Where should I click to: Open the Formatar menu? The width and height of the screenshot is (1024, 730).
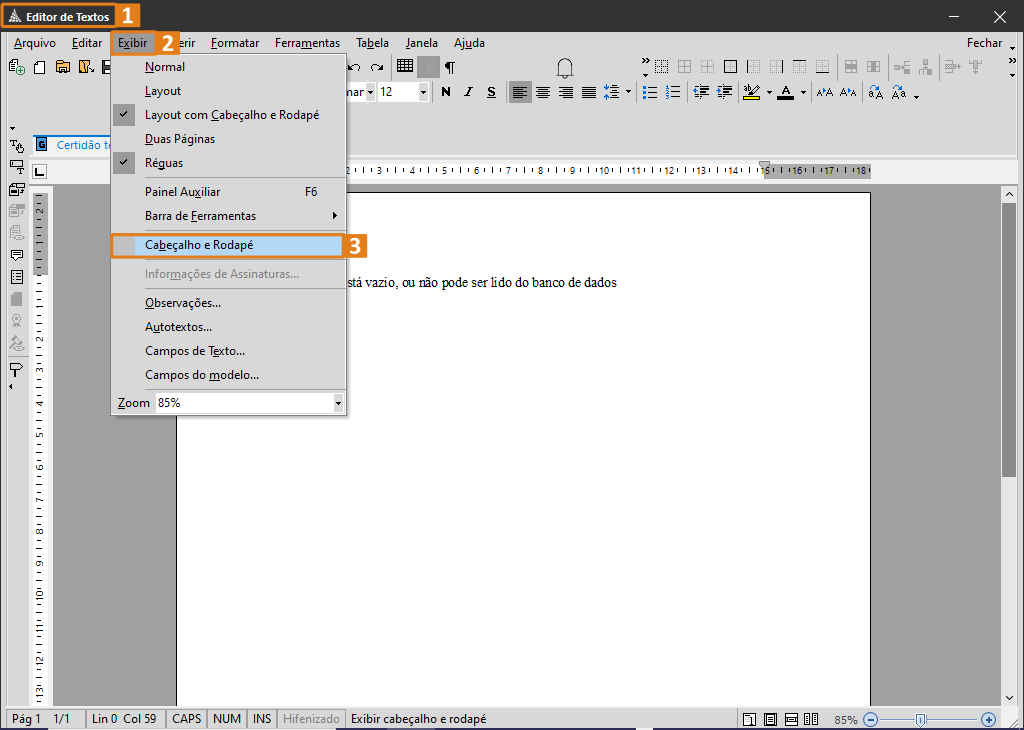(x=235, y=43)
